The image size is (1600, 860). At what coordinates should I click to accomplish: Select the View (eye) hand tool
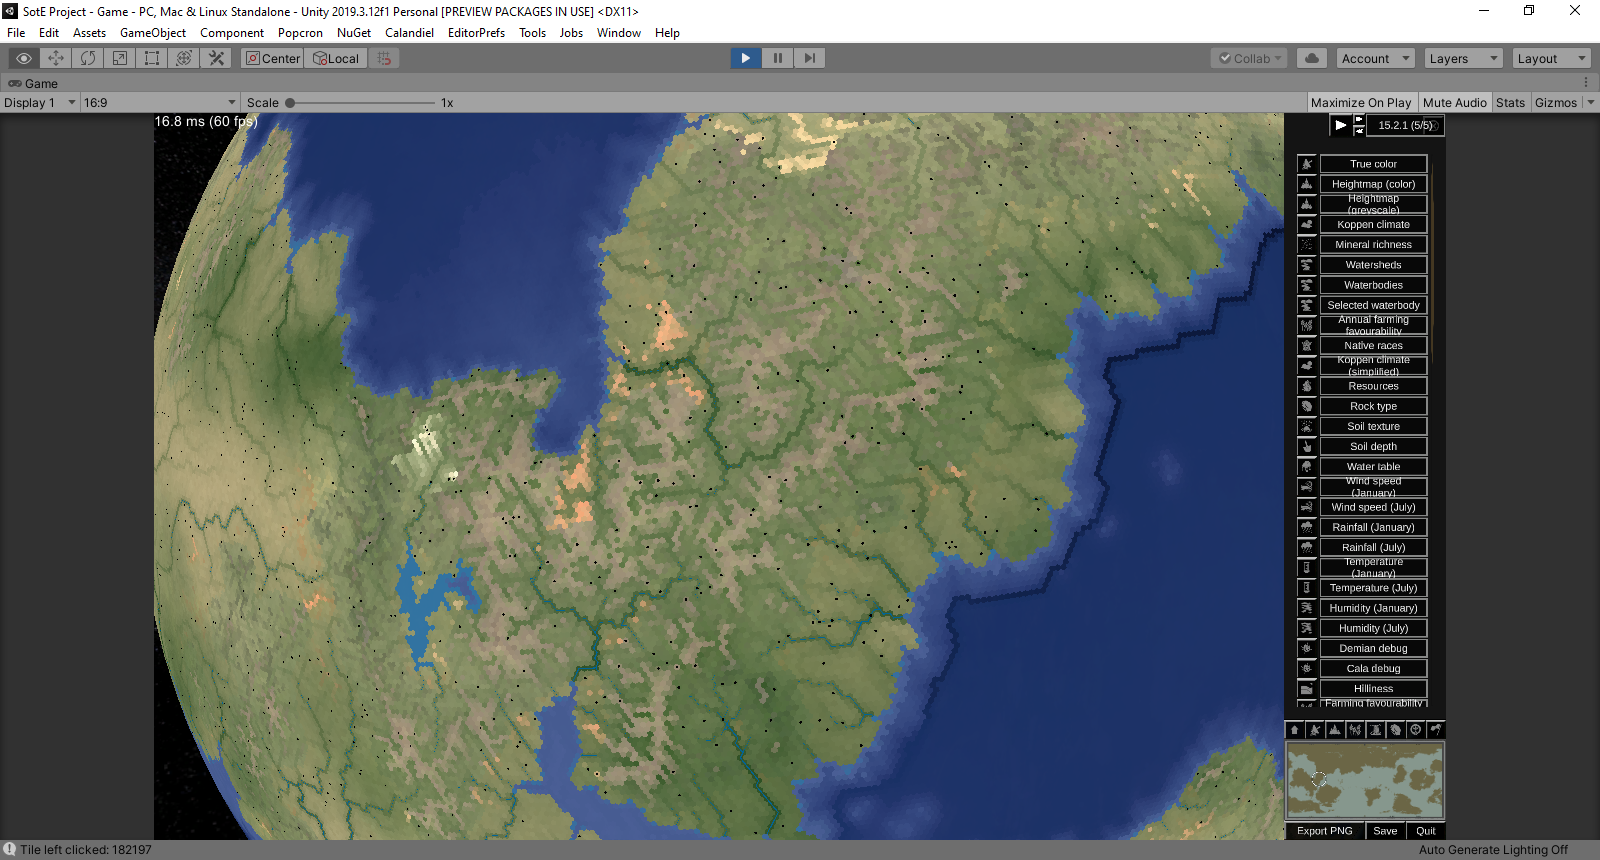pos(24,58)
